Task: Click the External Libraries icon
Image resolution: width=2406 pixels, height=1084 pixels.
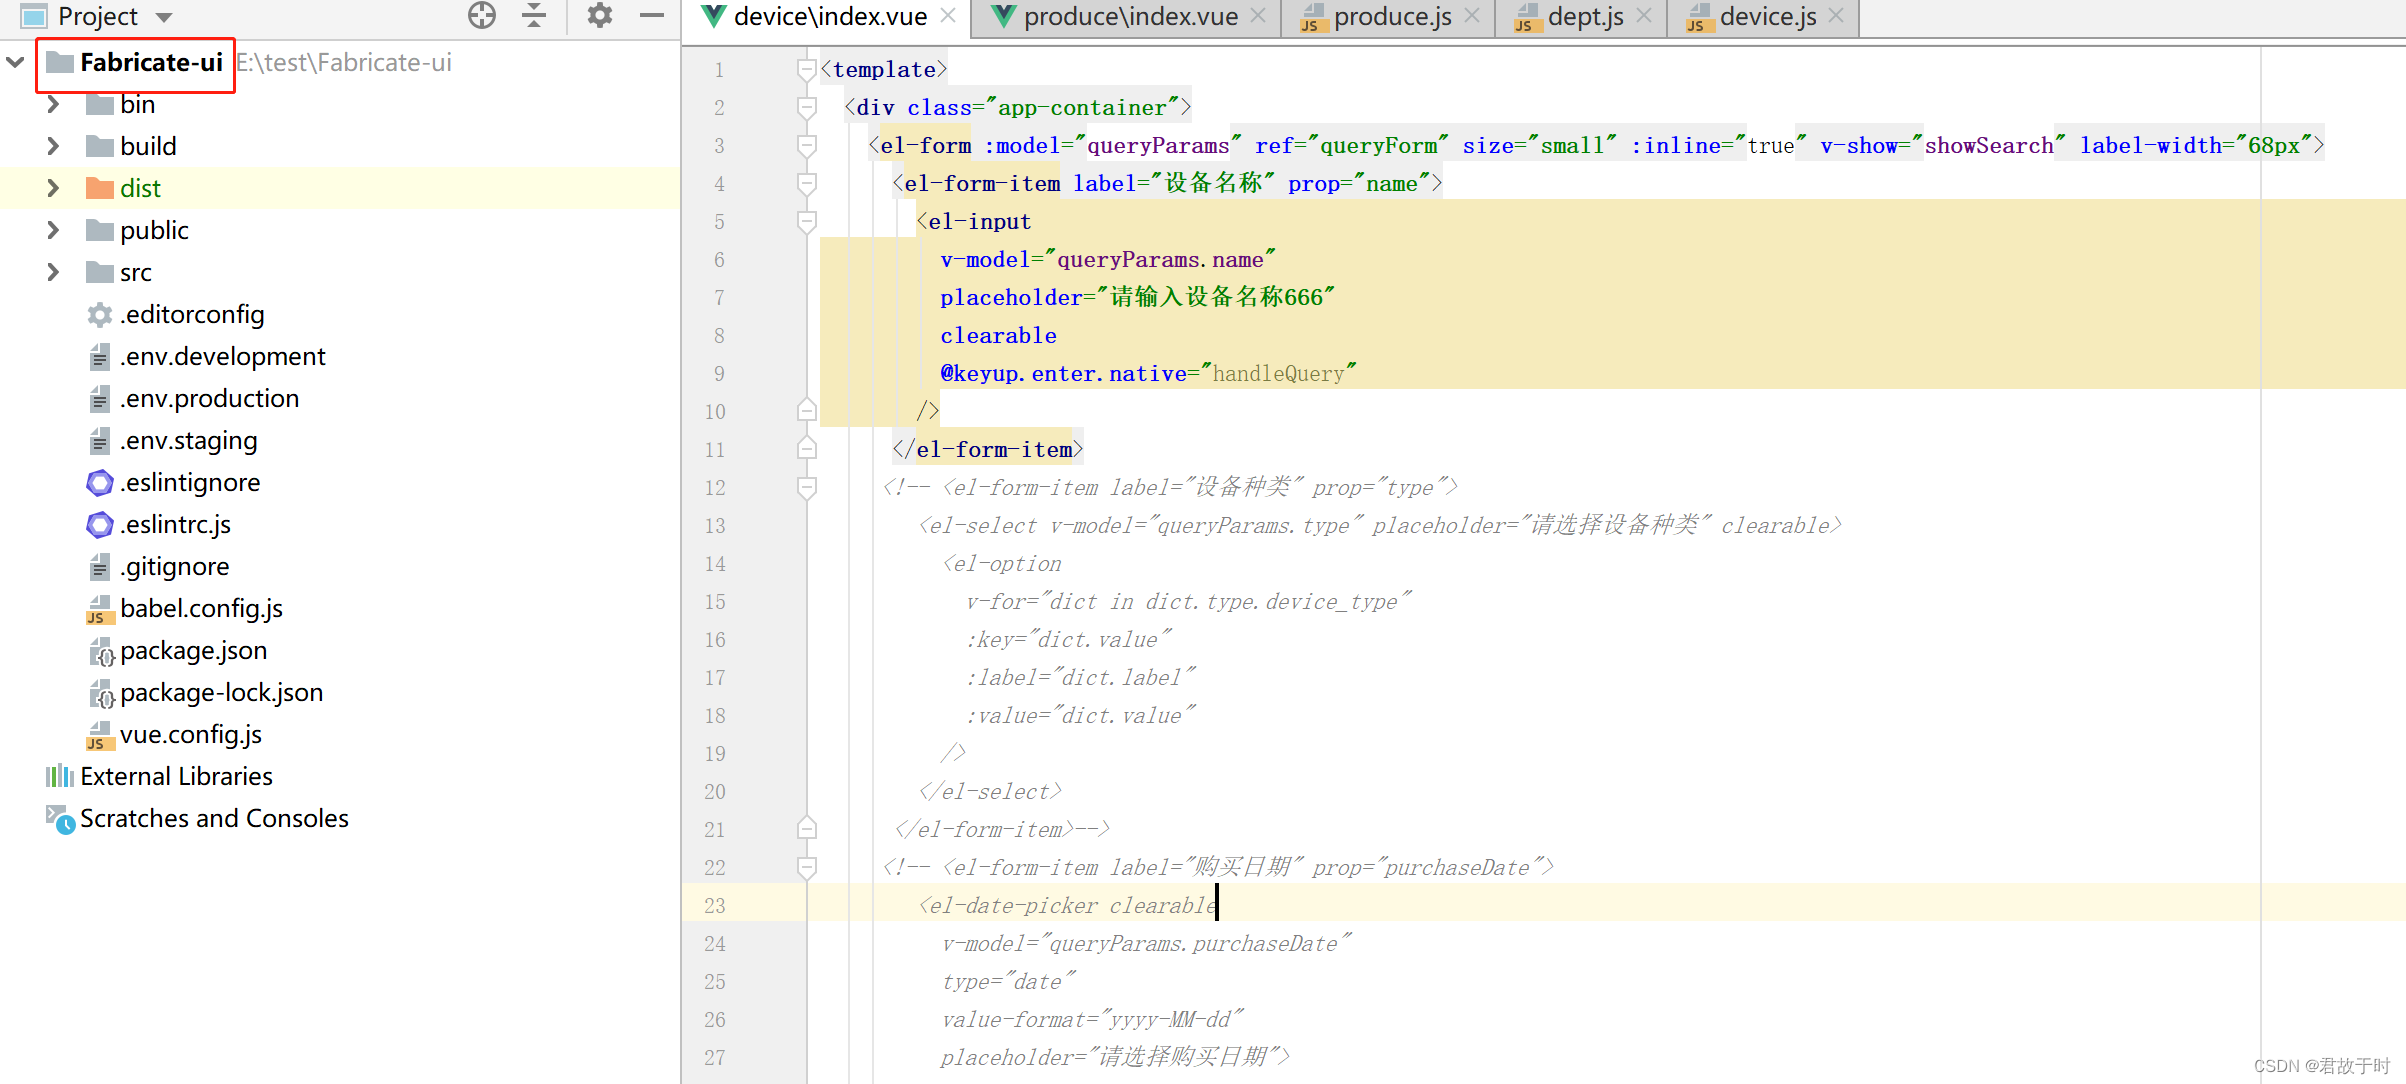Action: pyautogui.click(x=59, y=776)
